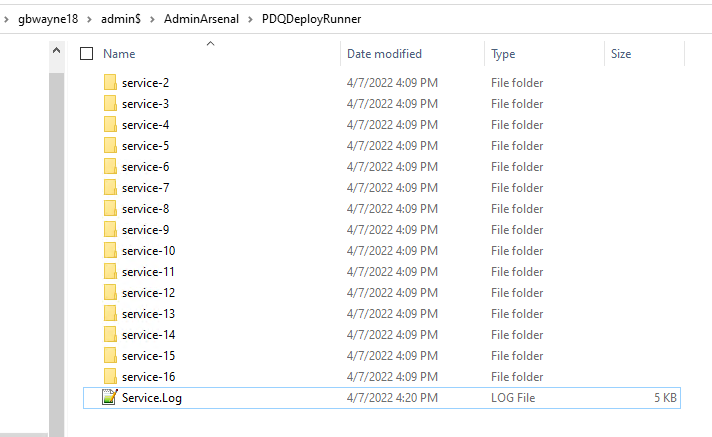
Task: Expand breadcrumb chevron after AdminArsenal
Action: (x=250, y=19)
